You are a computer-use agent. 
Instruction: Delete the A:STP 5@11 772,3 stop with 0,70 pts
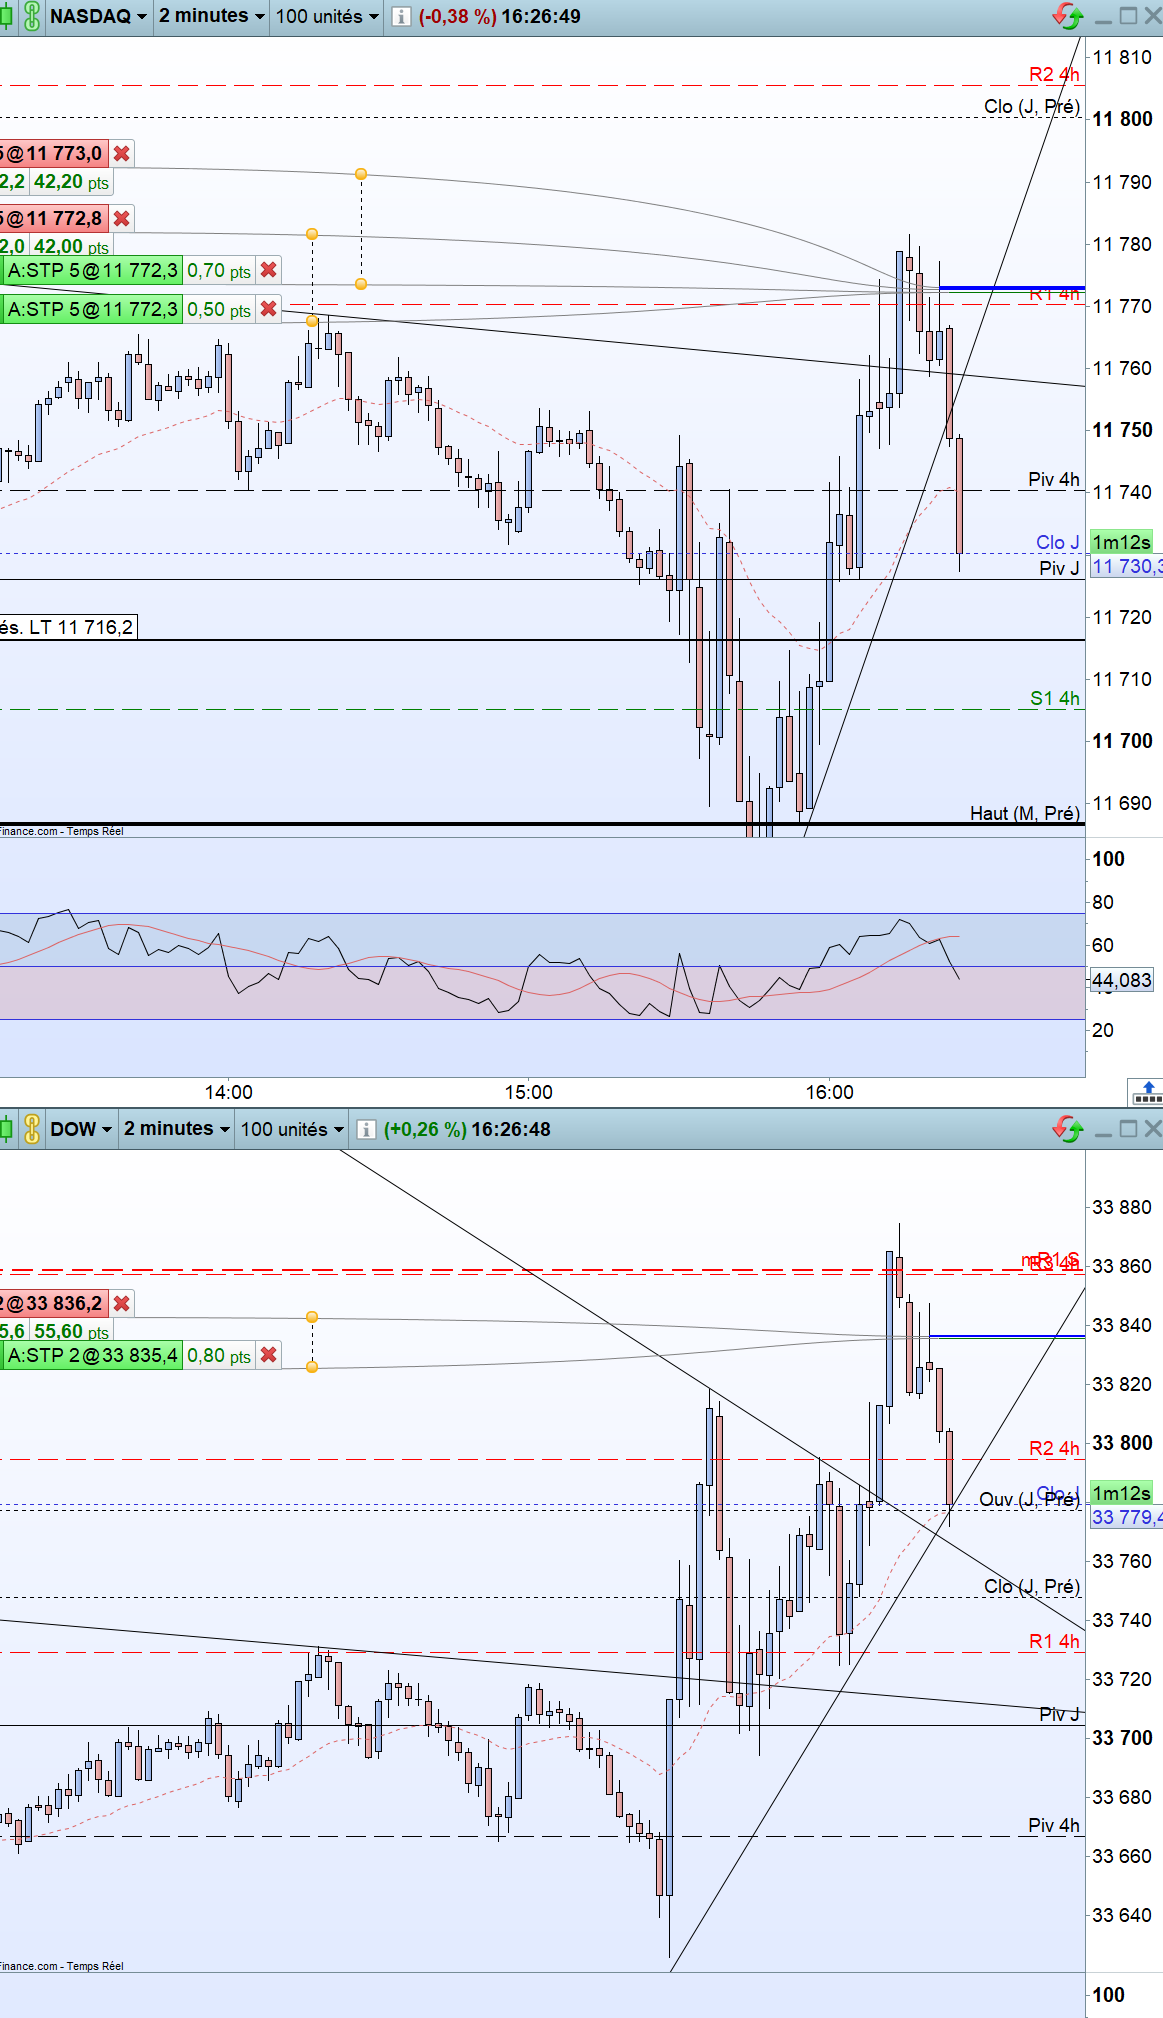point(268,270)
